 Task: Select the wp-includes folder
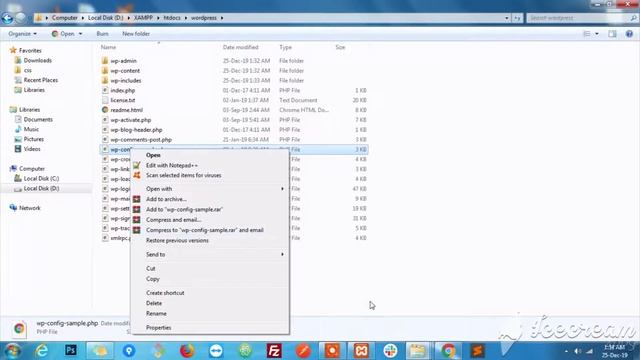(x=126, y=80)
